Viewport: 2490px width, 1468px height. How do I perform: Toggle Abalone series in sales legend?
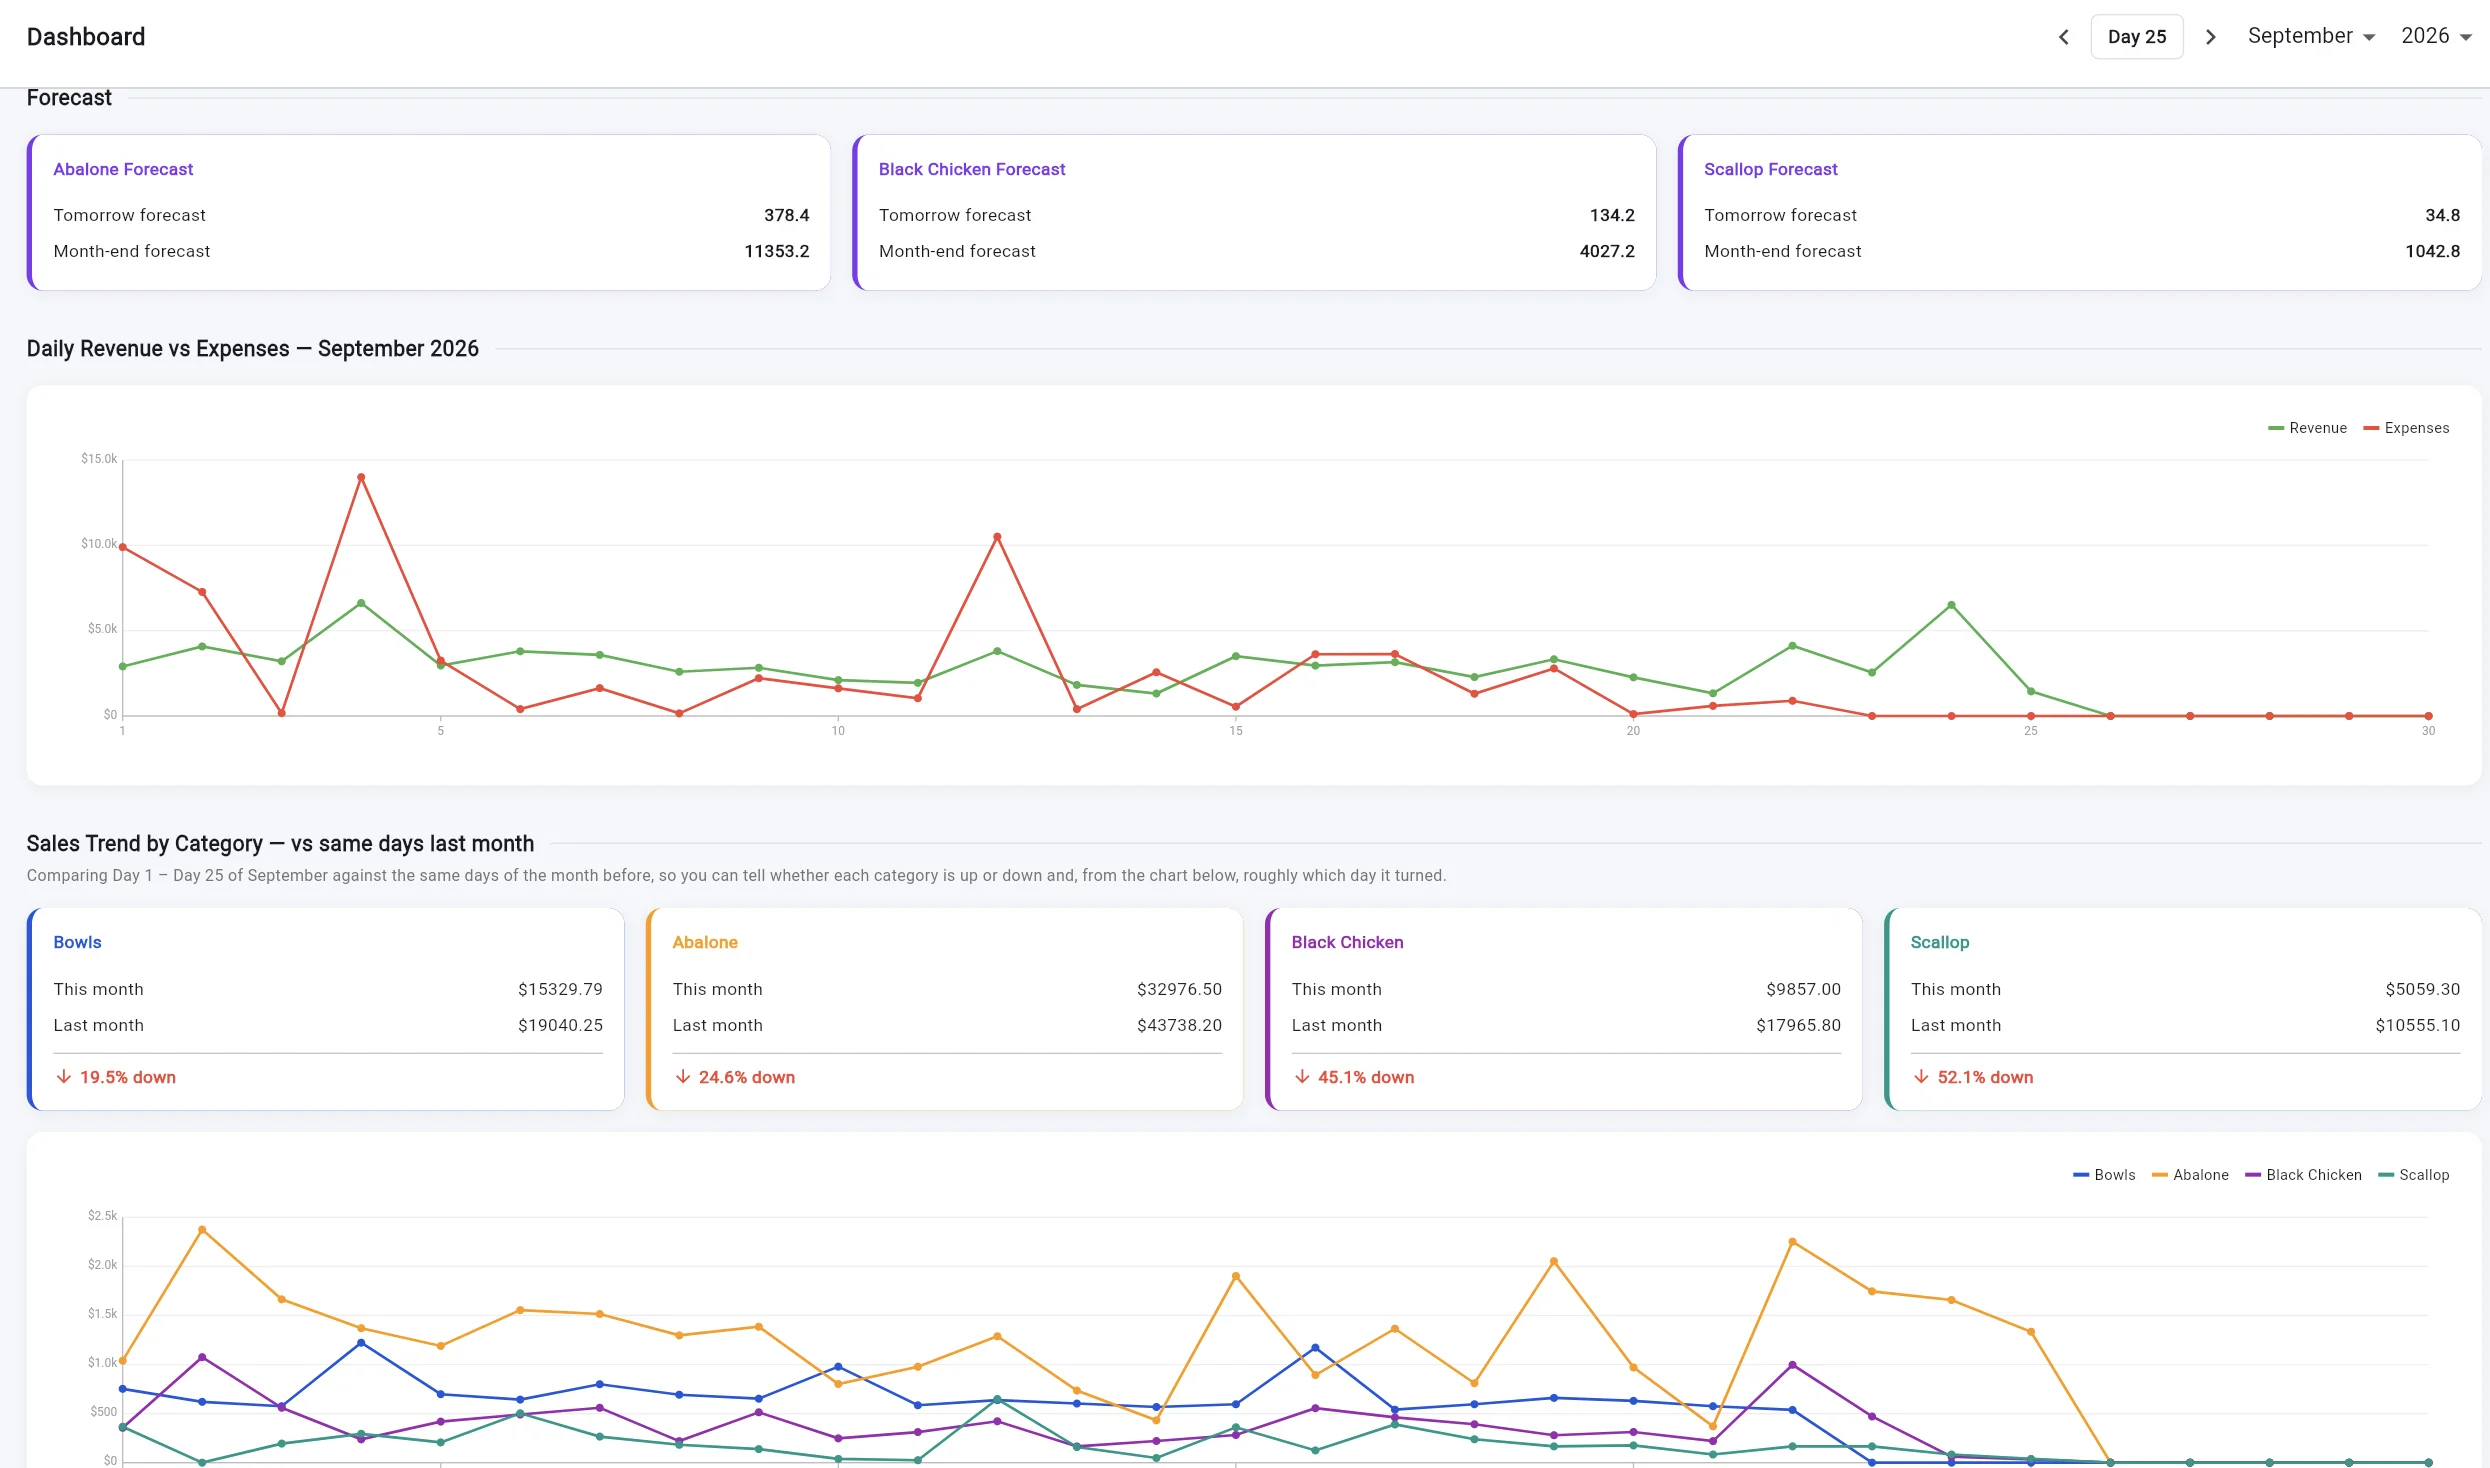coord(2190,1175)
